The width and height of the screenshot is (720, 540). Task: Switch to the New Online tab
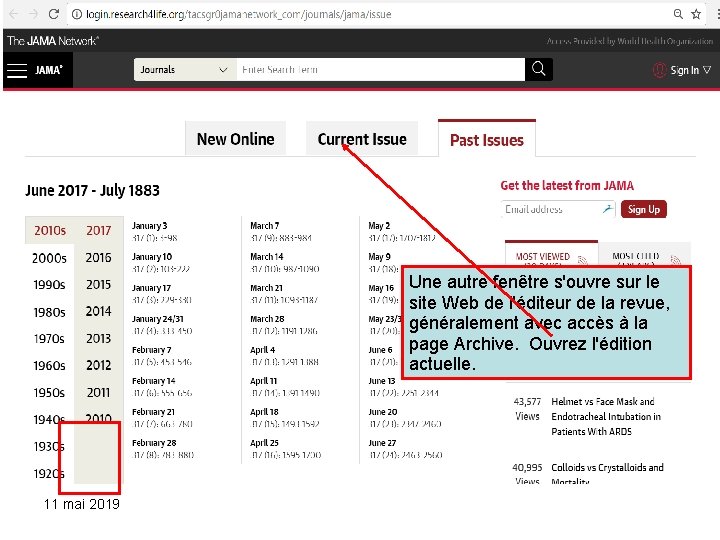236,139
